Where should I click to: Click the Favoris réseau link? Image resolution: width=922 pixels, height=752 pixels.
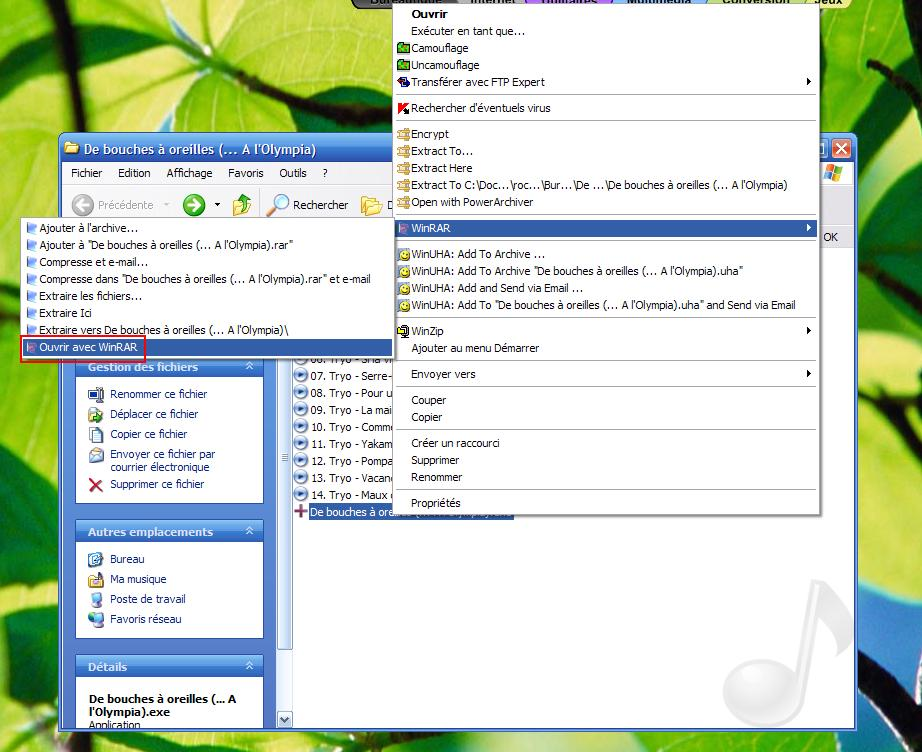tap(145, 619)
